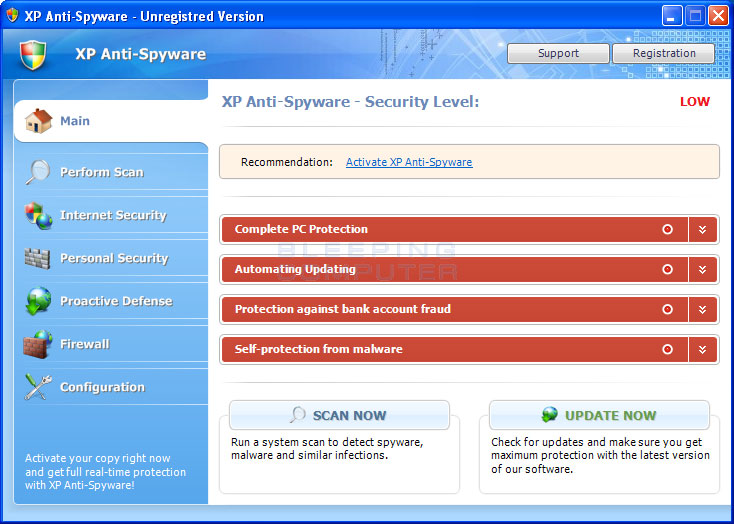
Task: Open the Perform Scan tab
Action: pos(111,172)
